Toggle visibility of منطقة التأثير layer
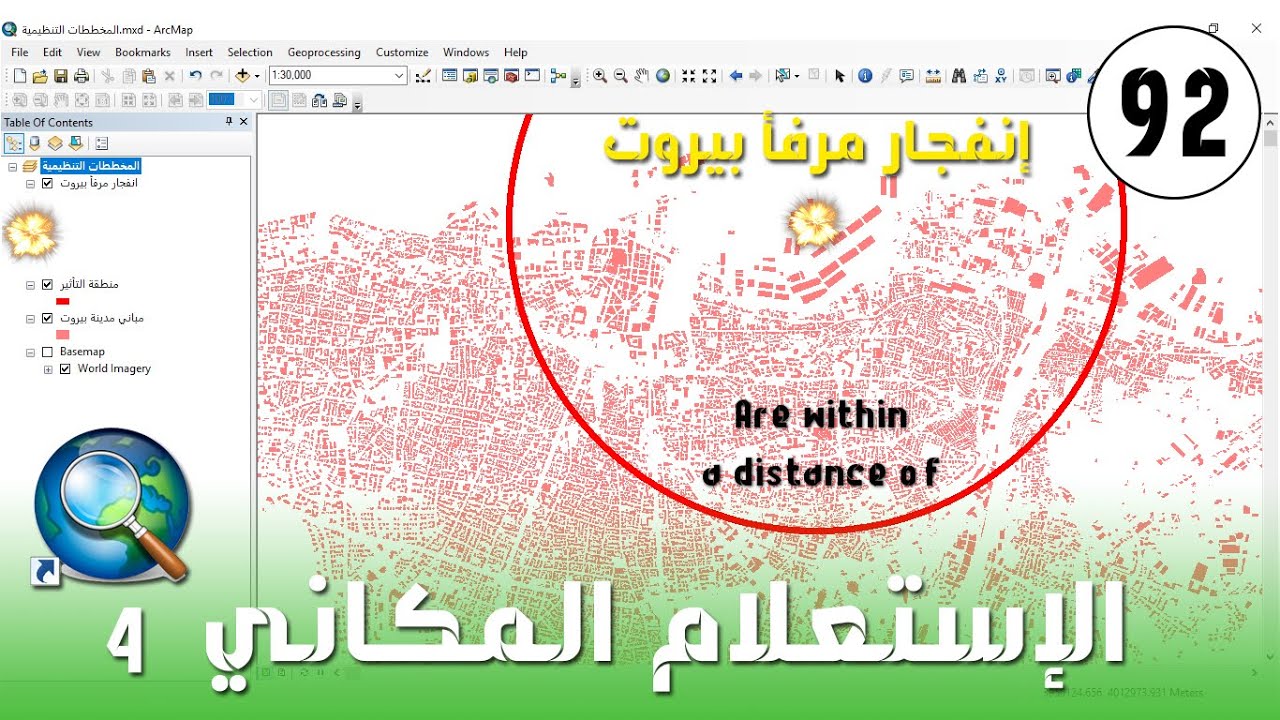The image size is (1280, 720). [47, 285]
